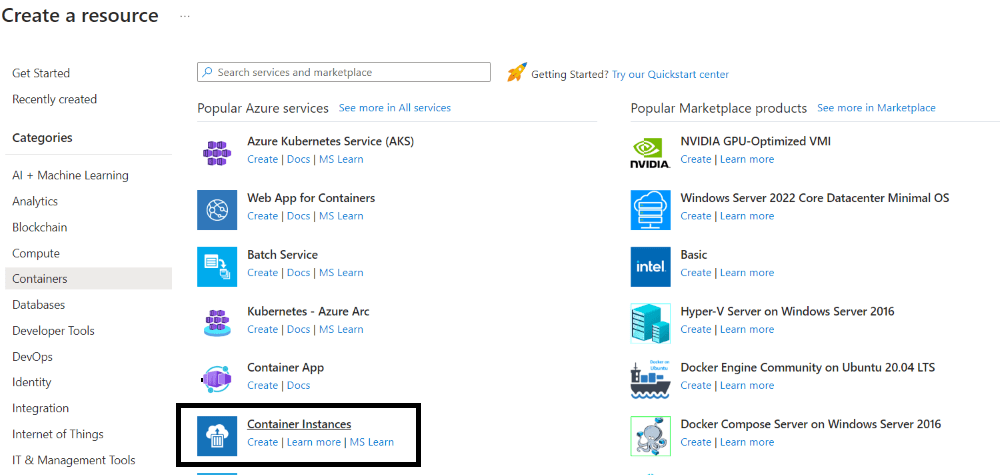Select the Databases category
Viewport: 1000px width, 475px height.
38,305
